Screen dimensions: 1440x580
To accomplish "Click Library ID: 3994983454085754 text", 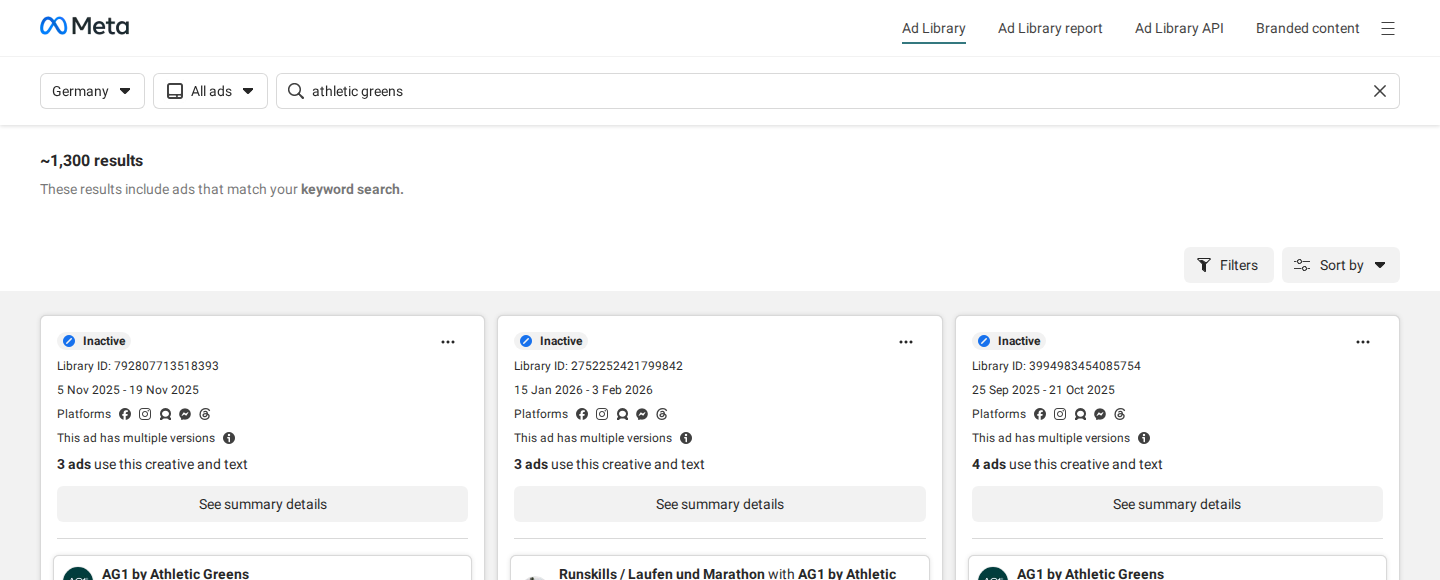I will [x=1056, y=366].
